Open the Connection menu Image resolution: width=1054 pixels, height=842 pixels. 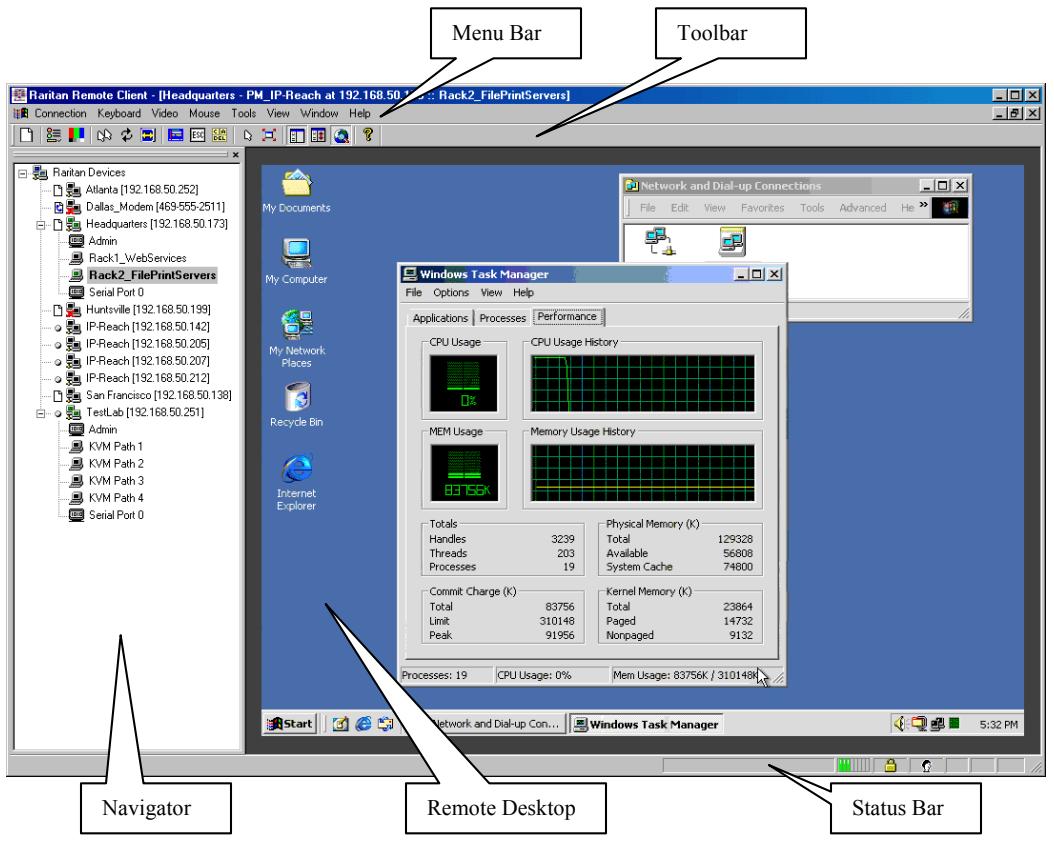[60, 114]
